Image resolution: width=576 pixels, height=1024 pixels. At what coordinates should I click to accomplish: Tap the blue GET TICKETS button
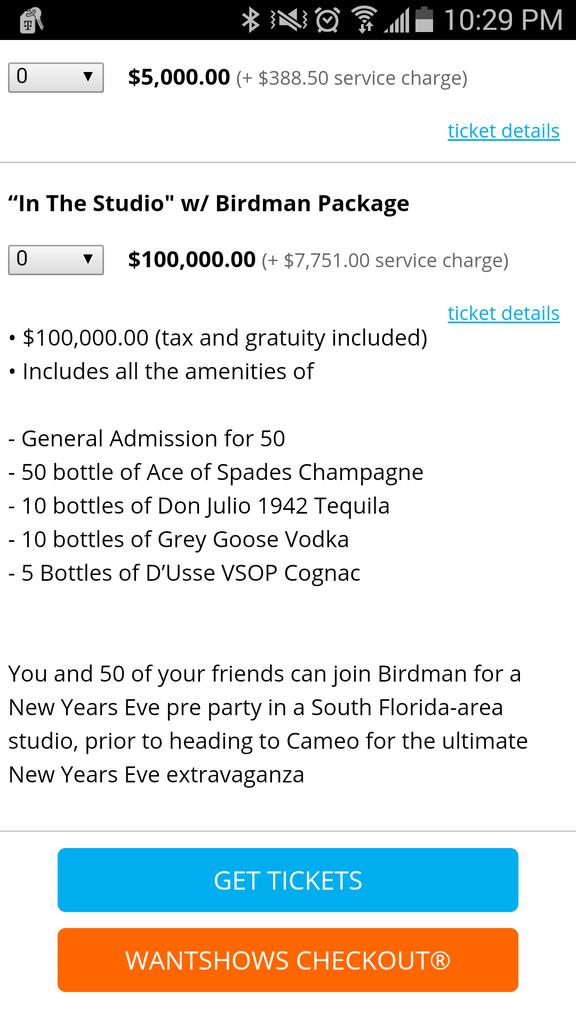(288, 880)
